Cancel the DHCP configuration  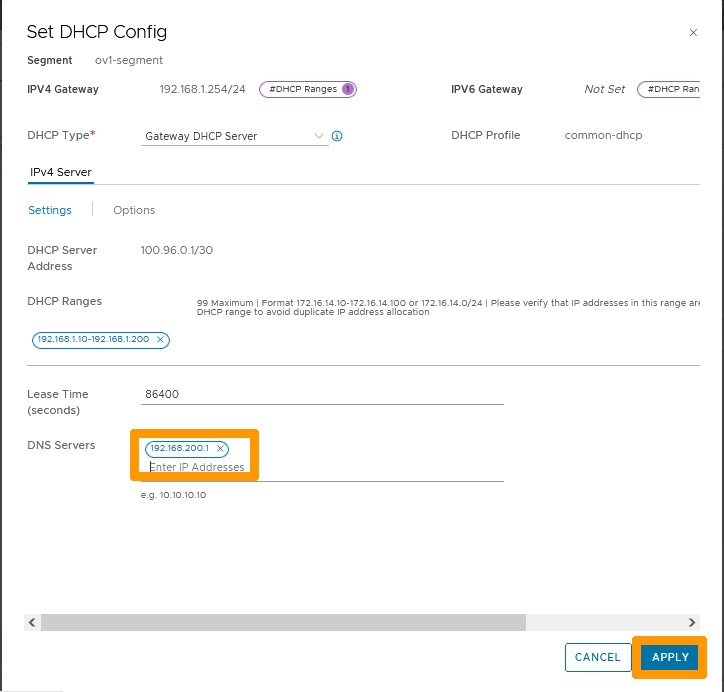598,657
